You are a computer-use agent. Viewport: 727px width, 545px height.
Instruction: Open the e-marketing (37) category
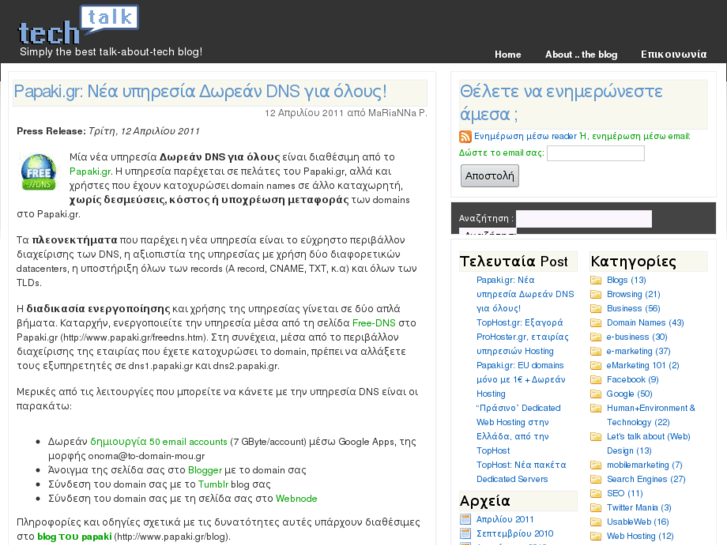638,352
